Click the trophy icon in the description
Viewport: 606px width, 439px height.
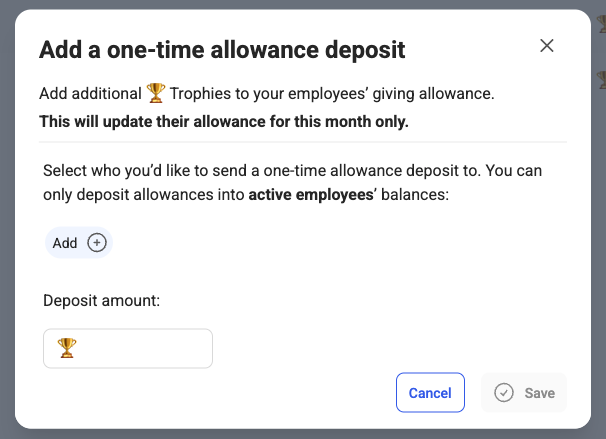[156, 93]
